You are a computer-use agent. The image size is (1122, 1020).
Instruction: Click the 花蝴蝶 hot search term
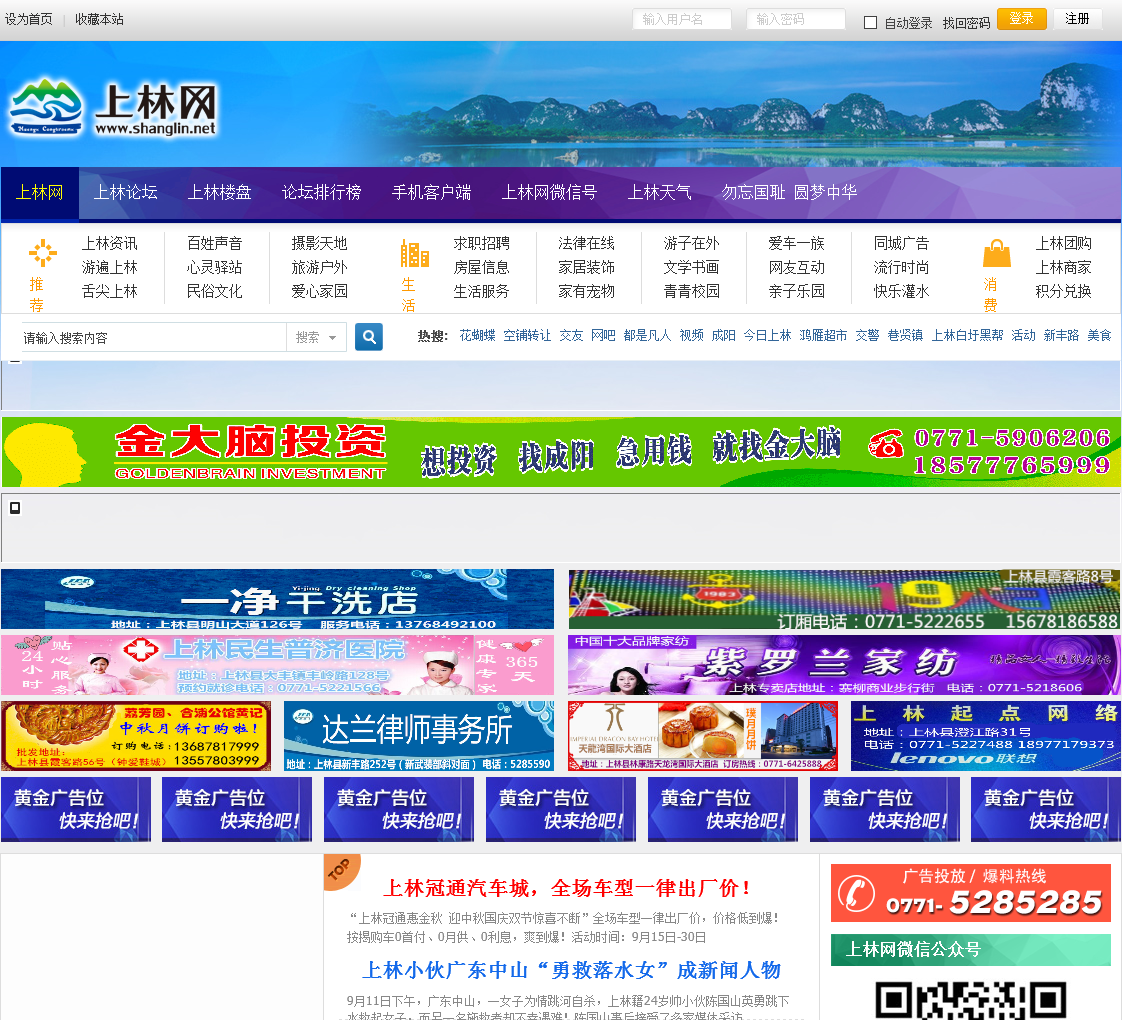coord(477,335)
